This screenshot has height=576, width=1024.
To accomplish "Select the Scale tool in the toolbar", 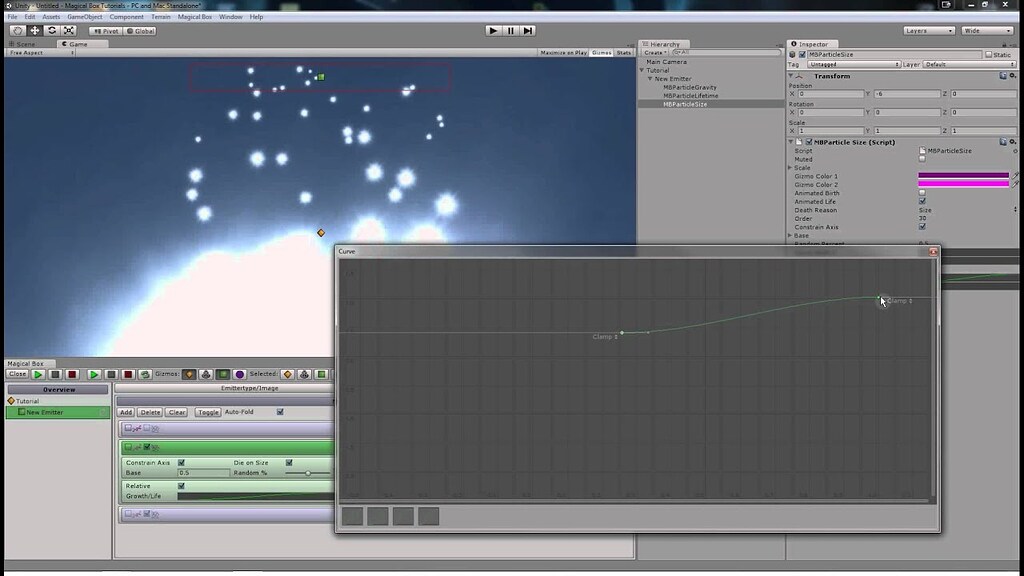I will pyautogui.click(x=68, y=30).
